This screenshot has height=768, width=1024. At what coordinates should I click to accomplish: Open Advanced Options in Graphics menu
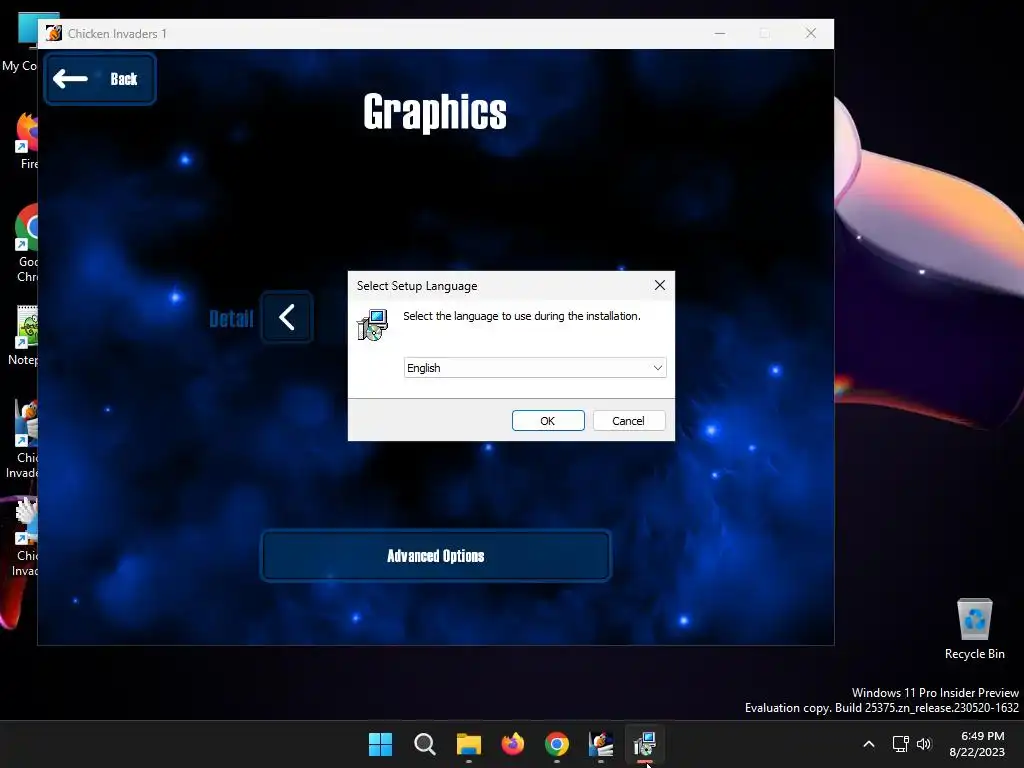[436, 556]
